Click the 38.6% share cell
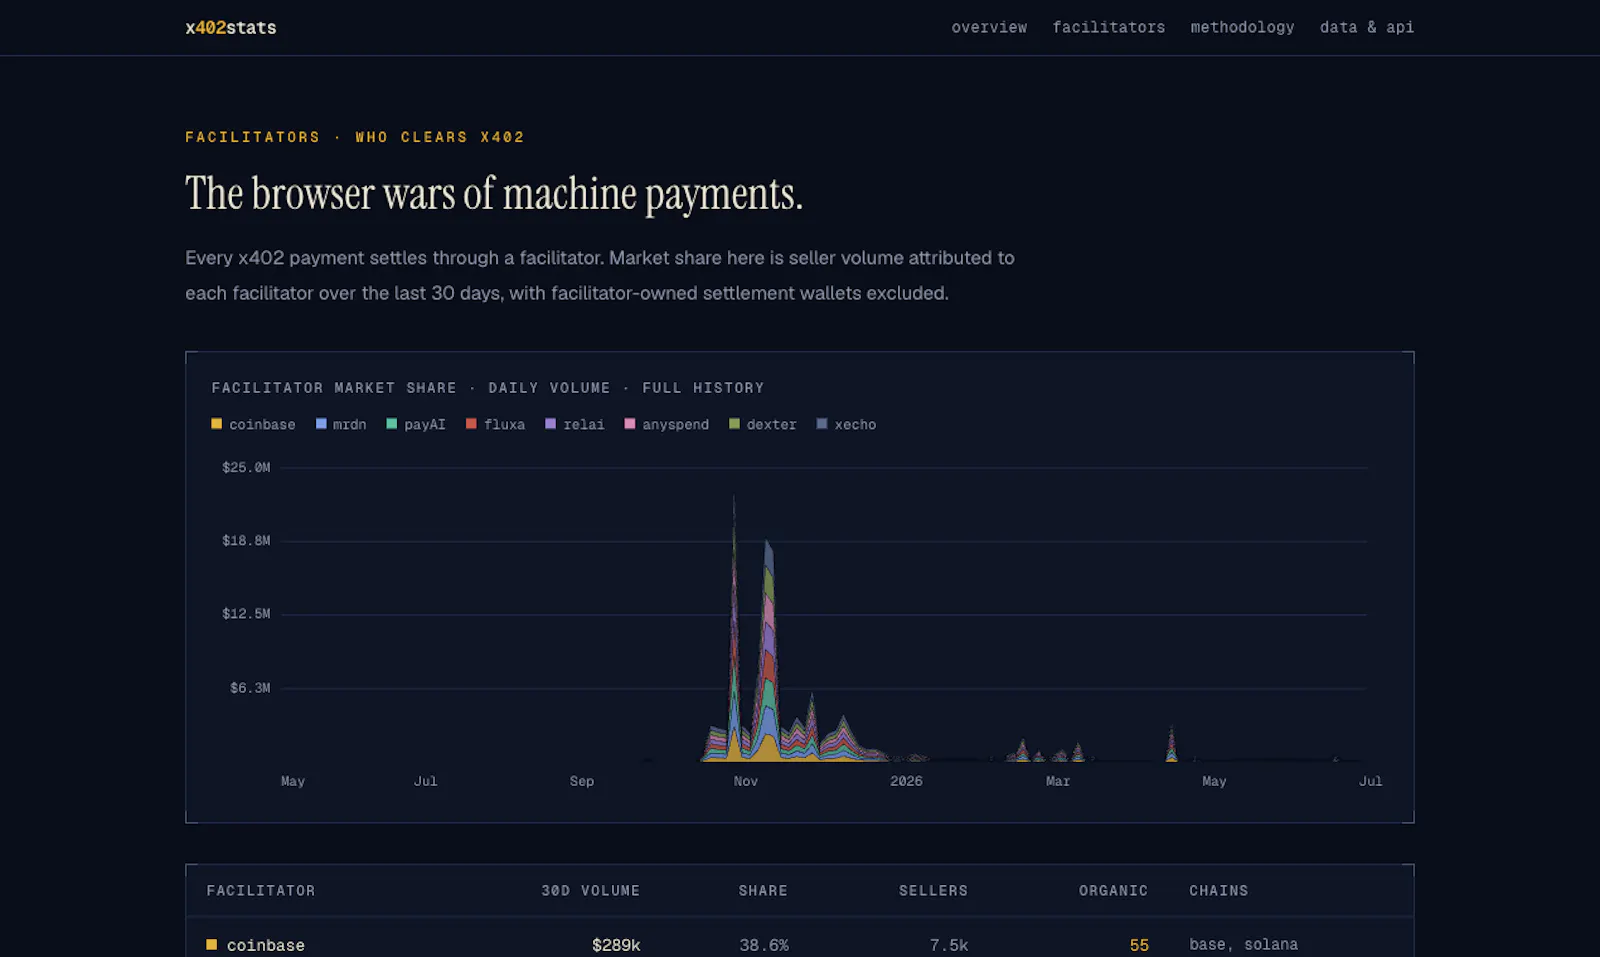 [764, 945]
